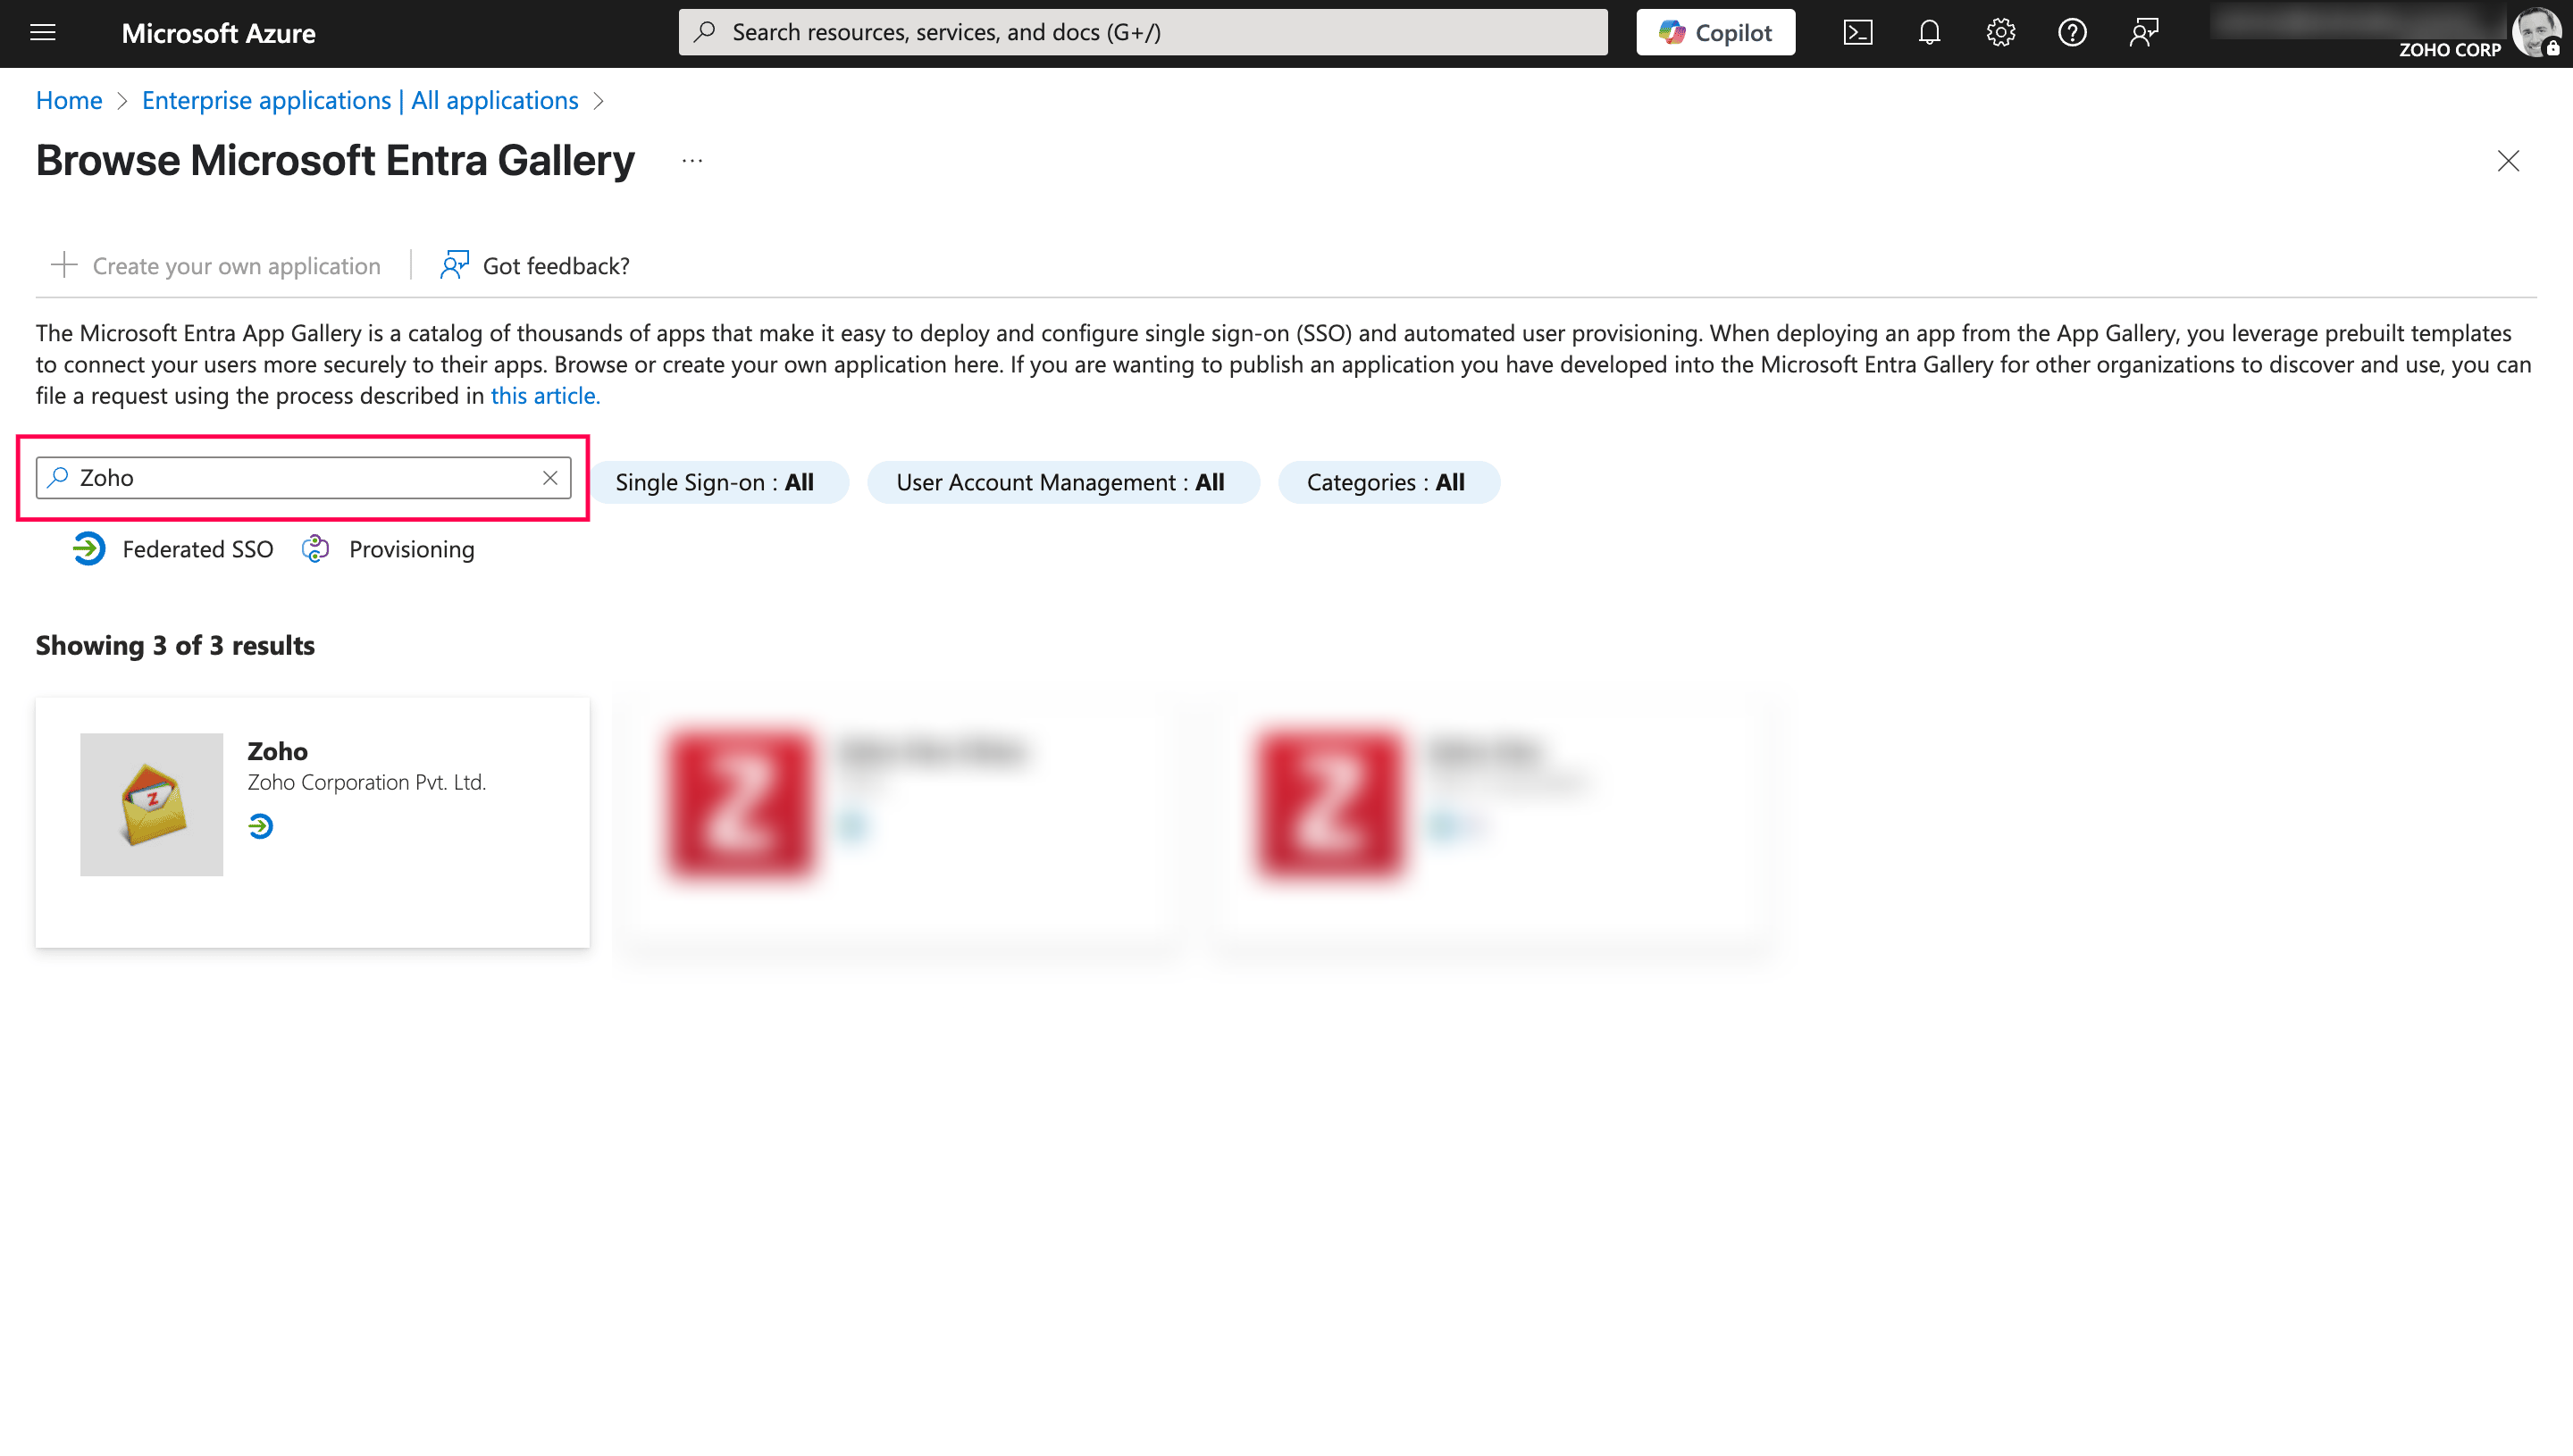This screenshot has width=2573, height=1456.
Task: Open the Azure portal hamburger menu
Action: 43,33
